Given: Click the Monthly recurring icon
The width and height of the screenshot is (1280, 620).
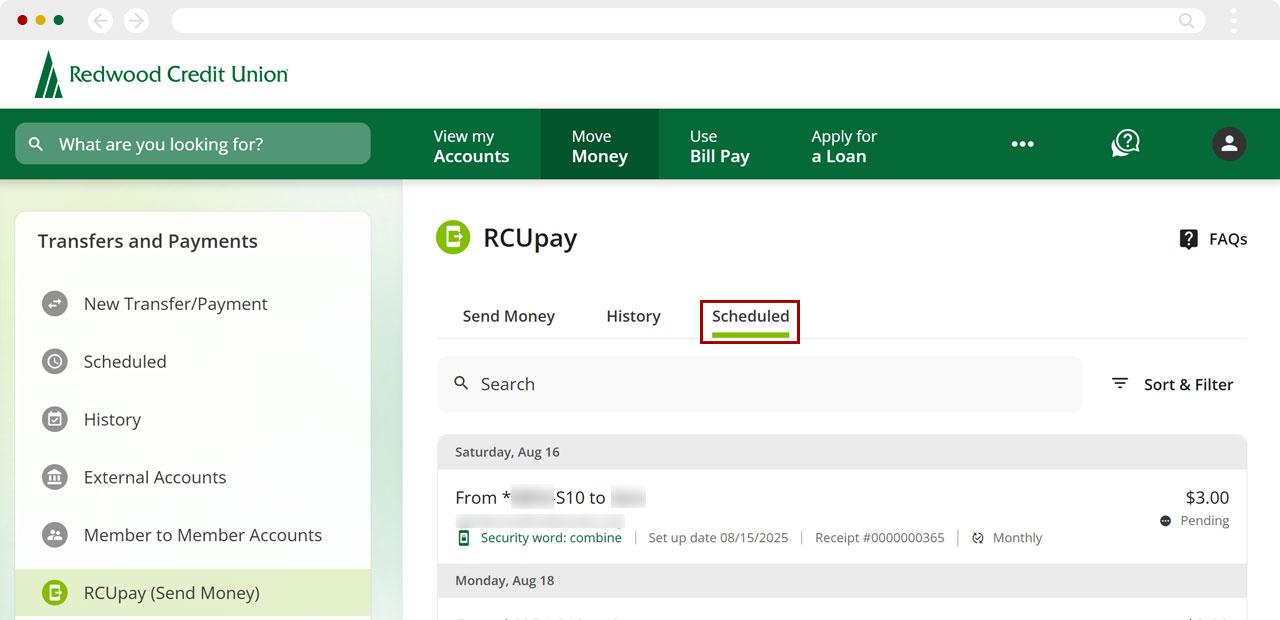Looking at the screenshot, I should tap(978, 538).
